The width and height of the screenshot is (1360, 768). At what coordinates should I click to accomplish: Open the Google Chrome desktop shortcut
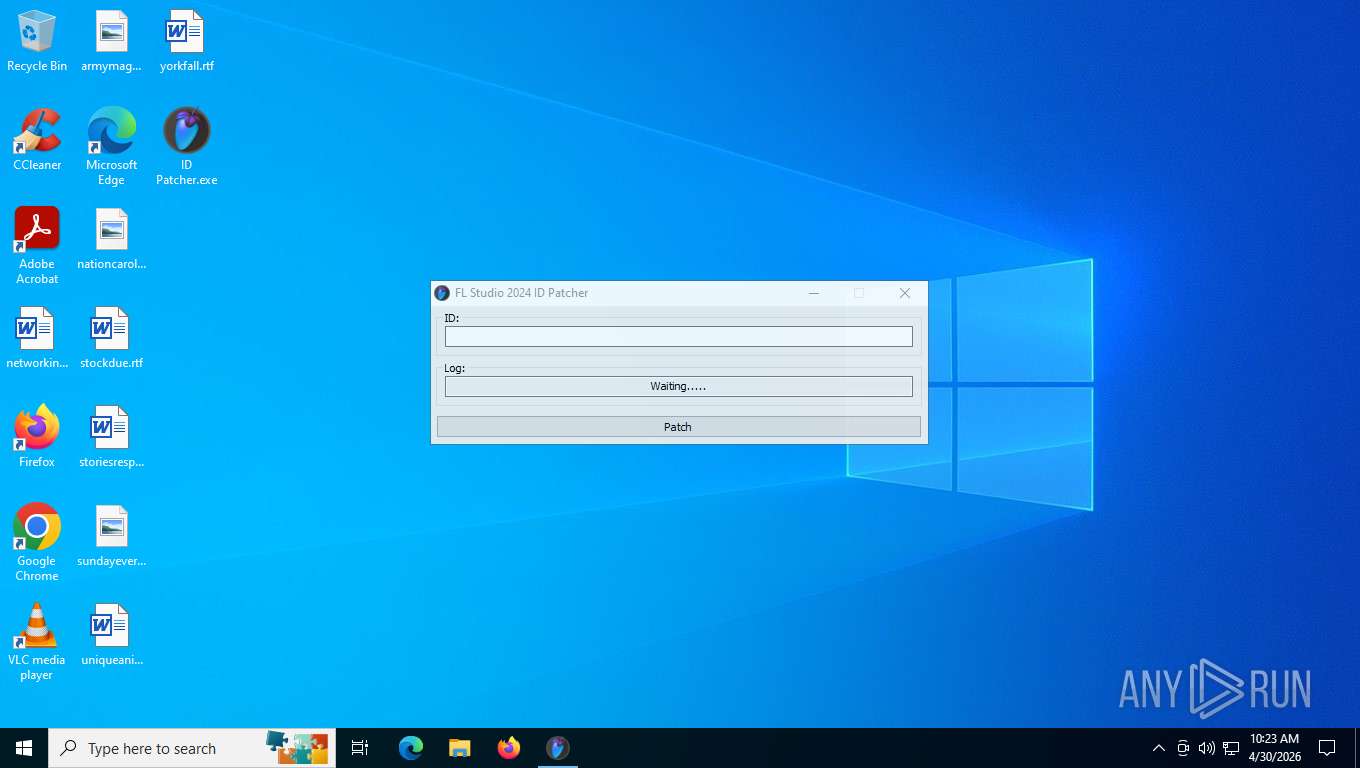coord(37,543)
